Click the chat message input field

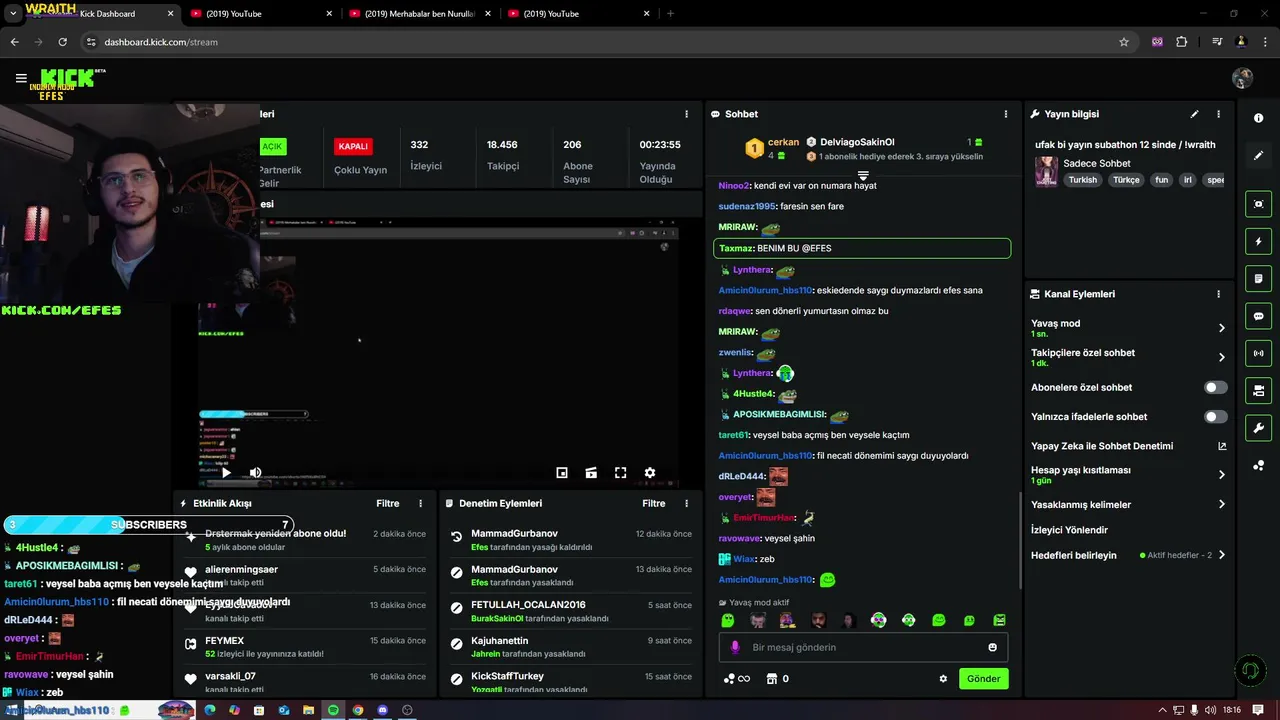(x=863, y=647)
